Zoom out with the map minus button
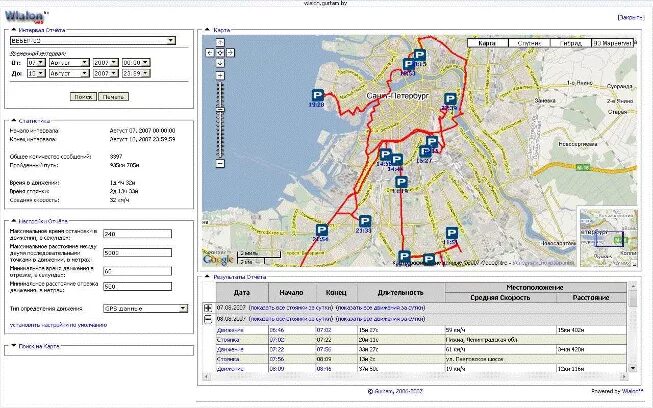The image size is (653, 408). pyautogui.click(x=220, y=164)
